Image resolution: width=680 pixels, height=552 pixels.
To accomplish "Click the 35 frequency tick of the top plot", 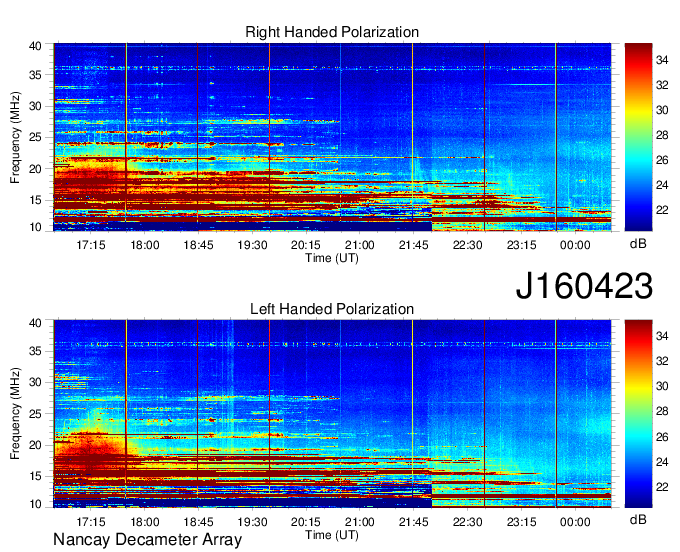I will tap(35, 75).
